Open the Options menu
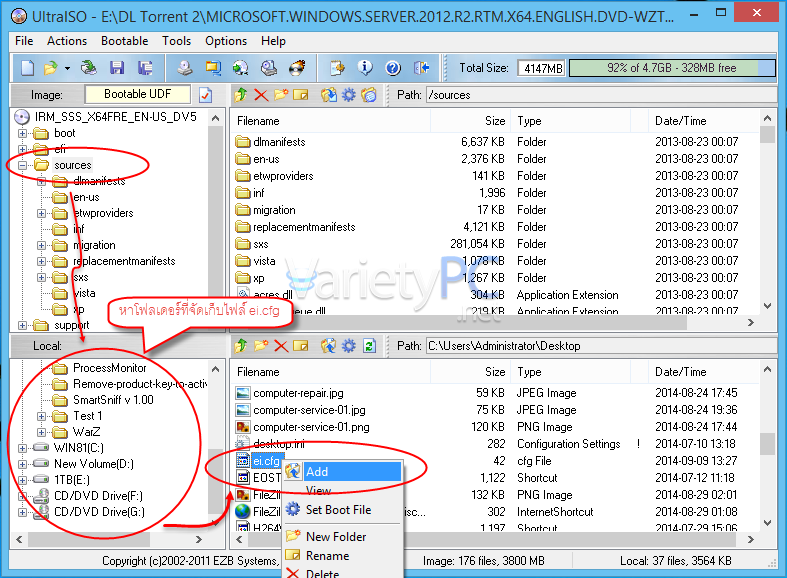The height and width of the screenshot is (578, 787). coord(226,41)
